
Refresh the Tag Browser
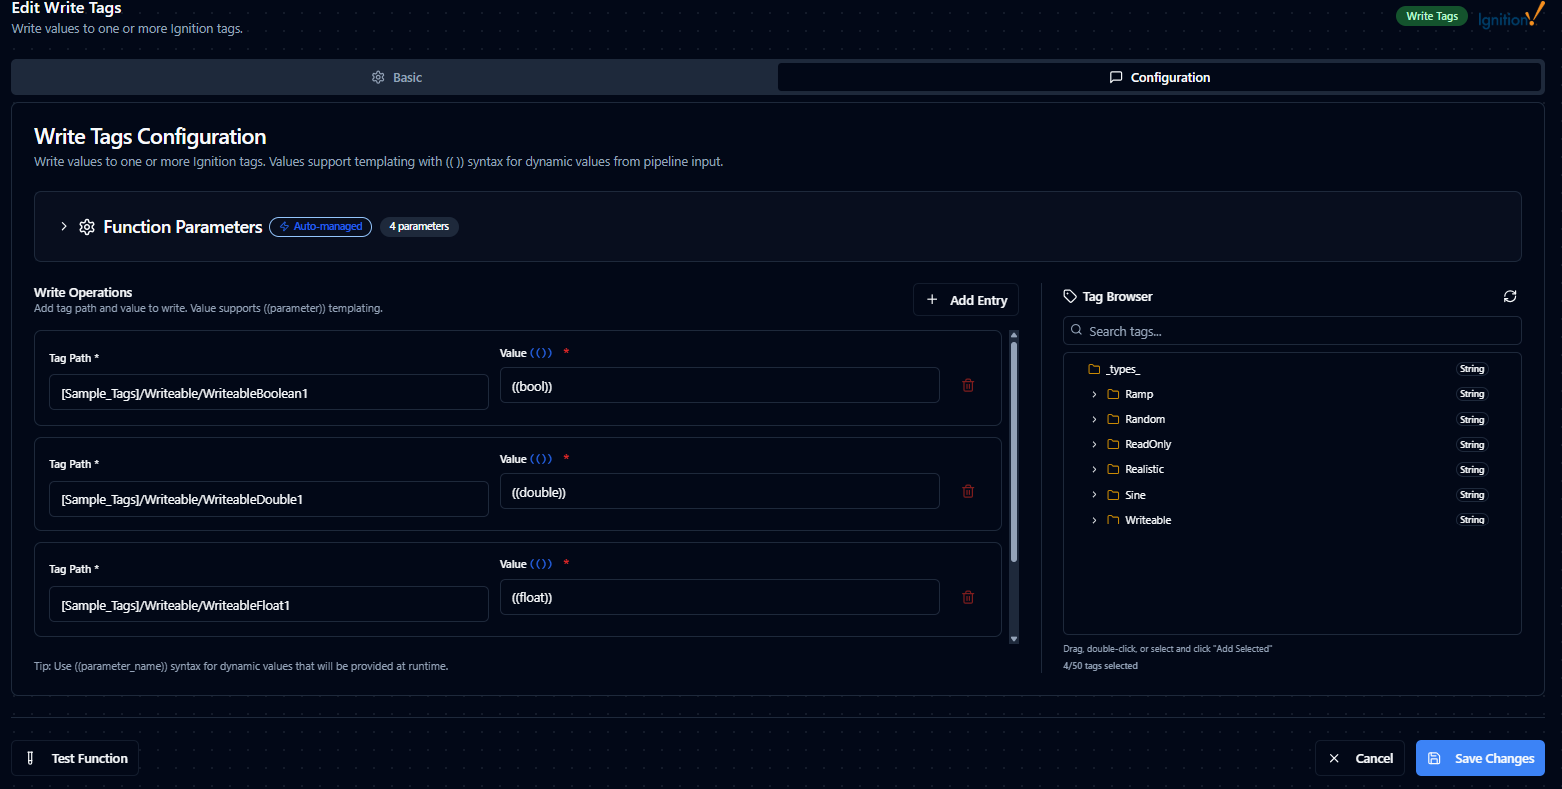[1510, 296]
